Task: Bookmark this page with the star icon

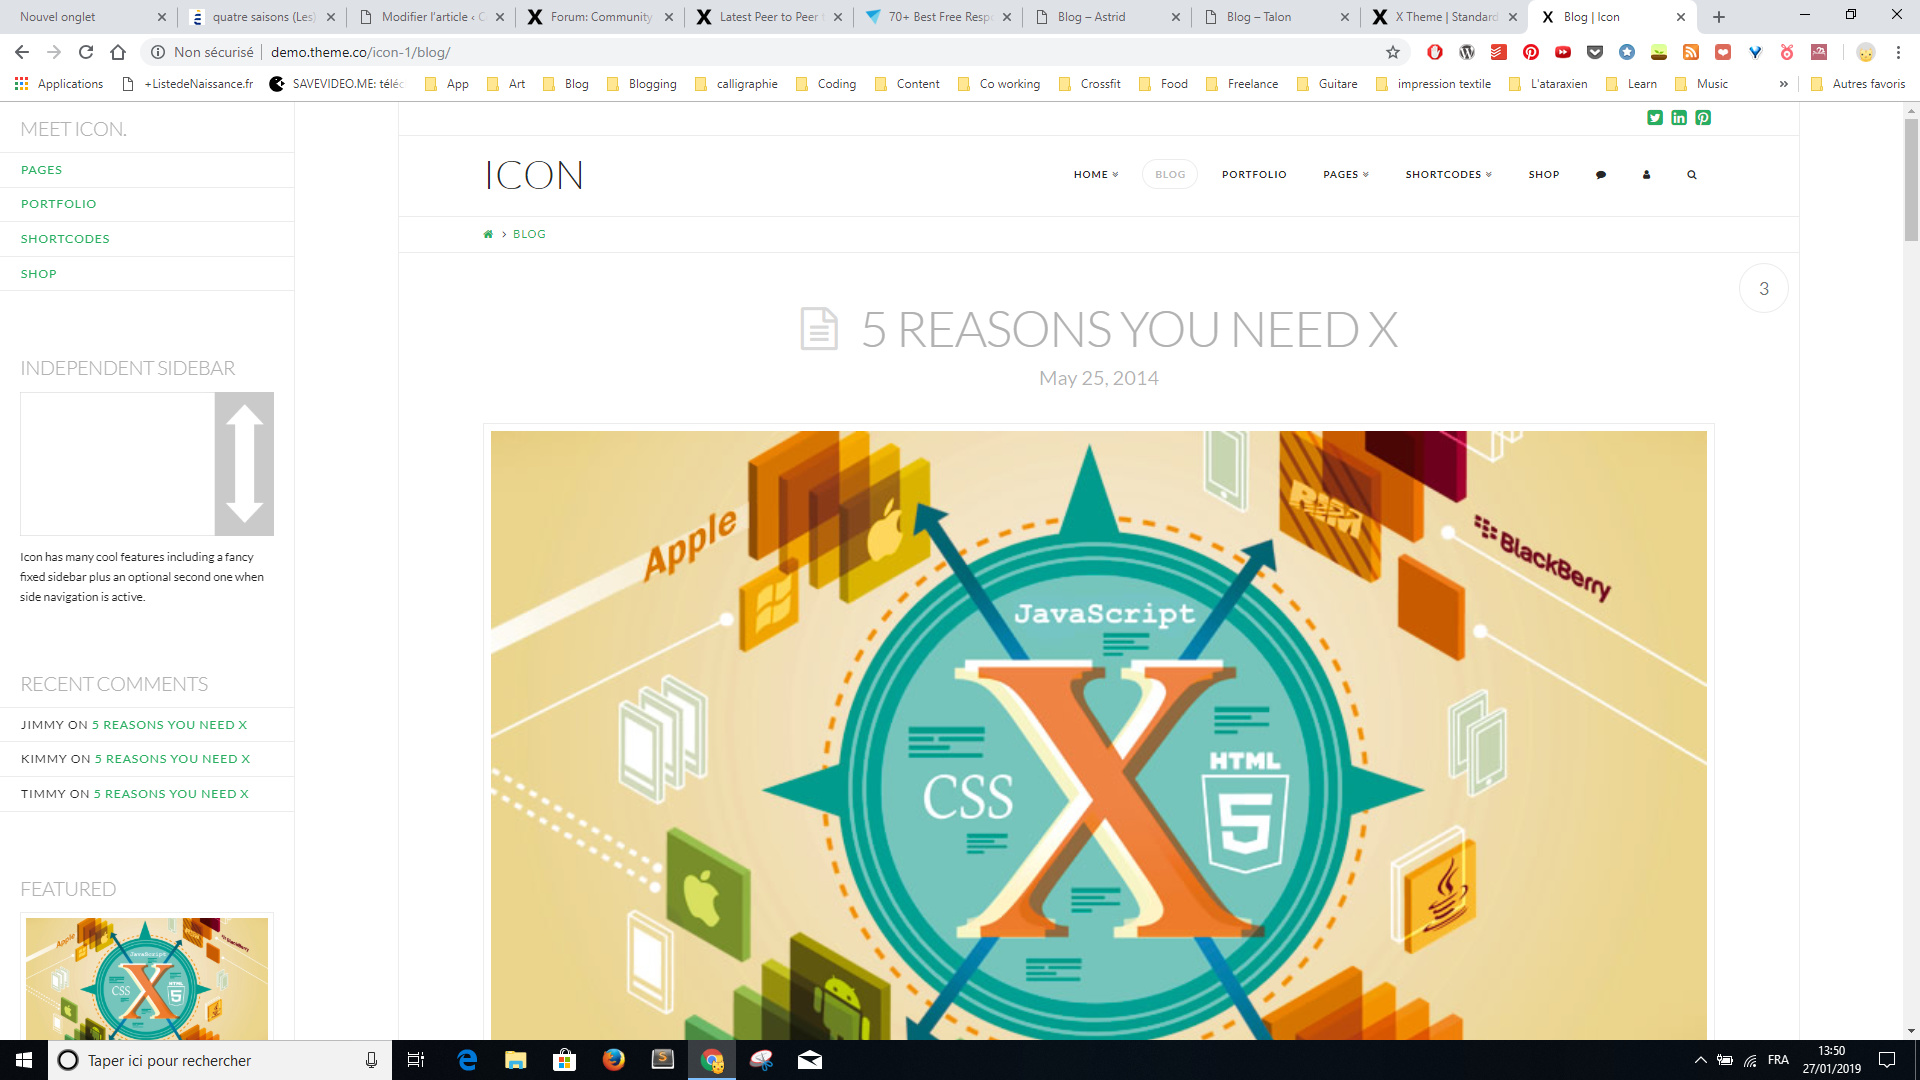Action: pyautogui.click(x=1393, y=52)
